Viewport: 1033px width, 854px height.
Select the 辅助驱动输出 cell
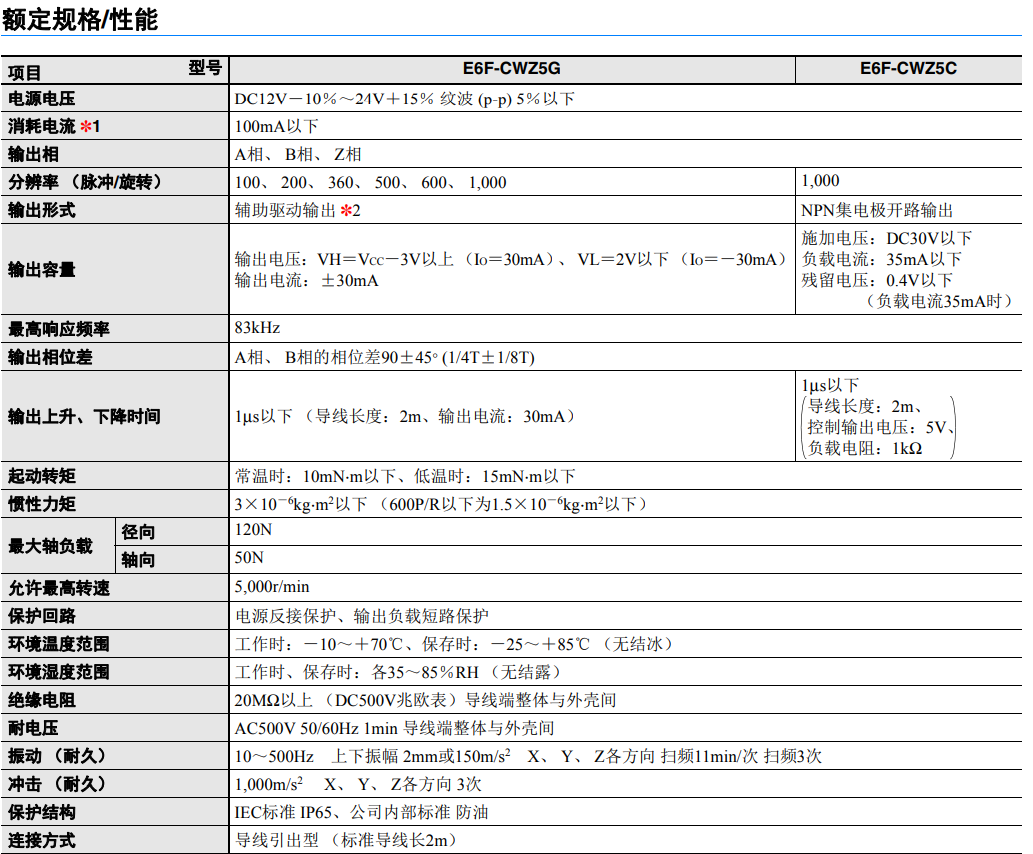point(297,210)
